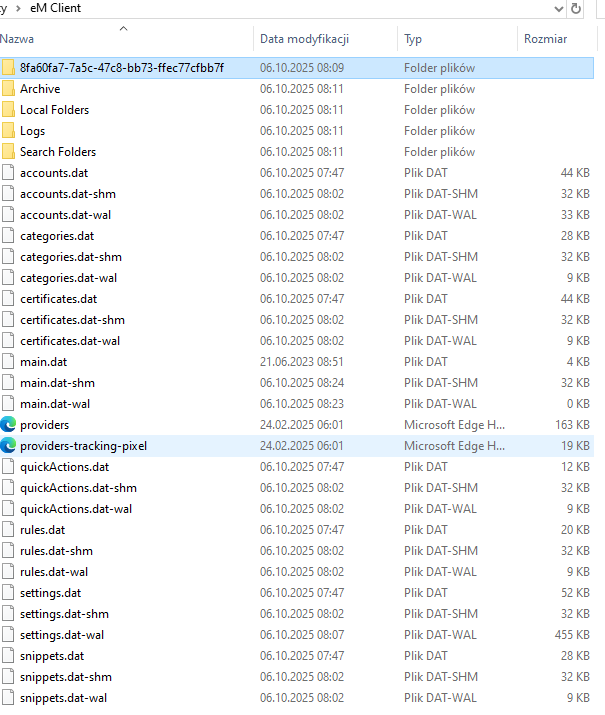Sort by Data modyfikacji column header
The image size is (605, 715).
[304, 39]
